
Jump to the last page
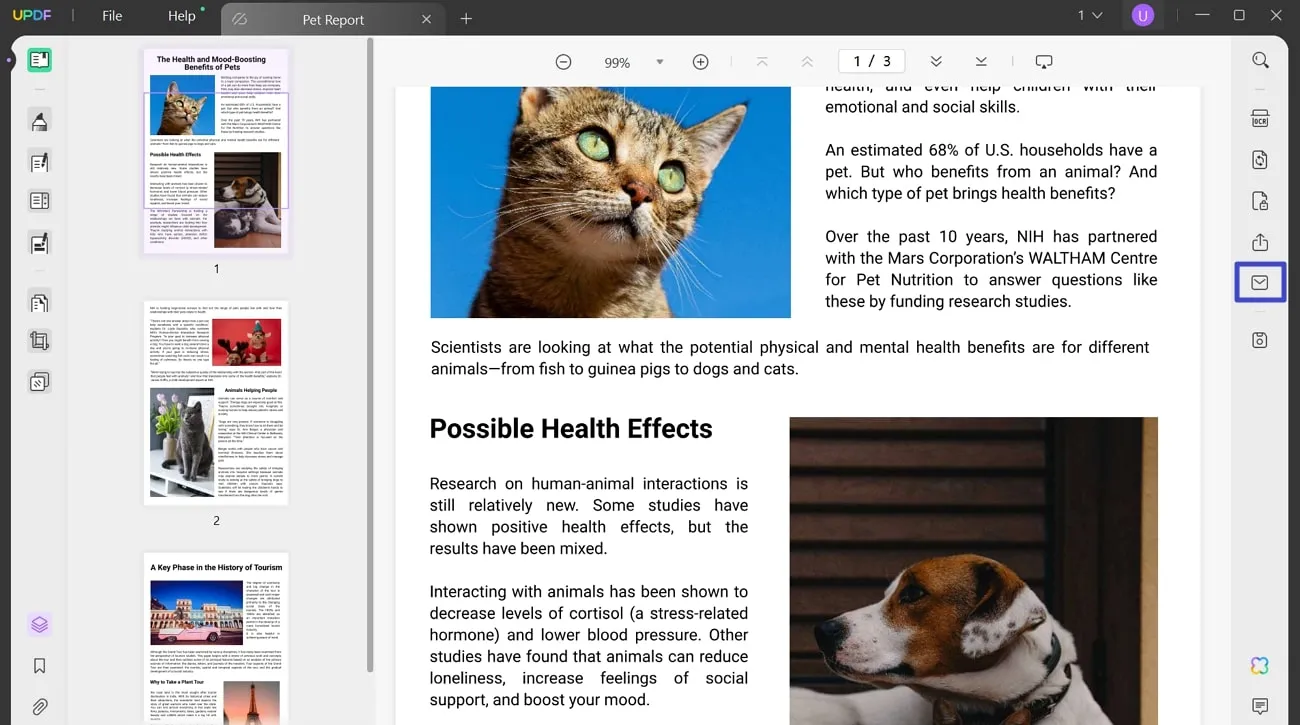pyautogui.click(x=981, y=62)
